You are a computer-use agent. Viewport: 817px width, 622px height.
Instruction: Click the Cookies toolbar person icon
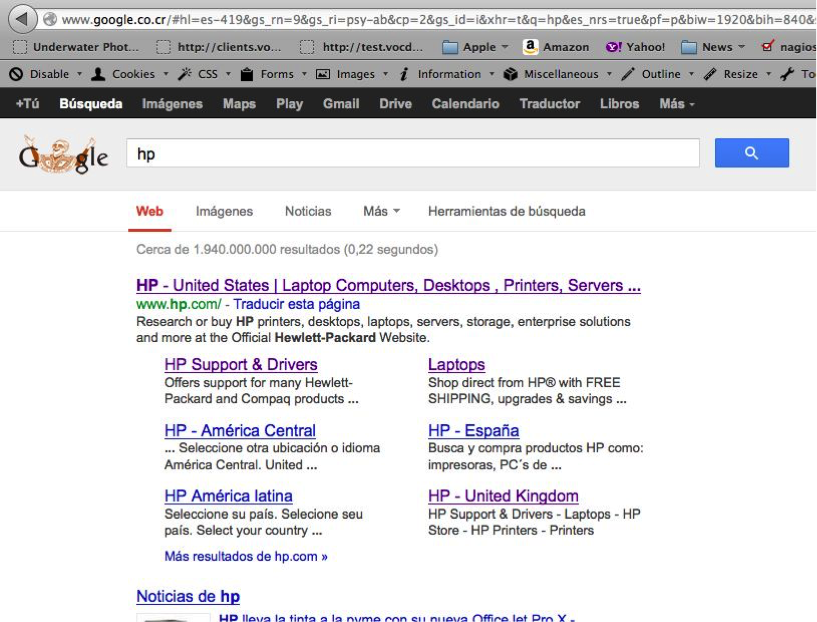click(98, 74)
